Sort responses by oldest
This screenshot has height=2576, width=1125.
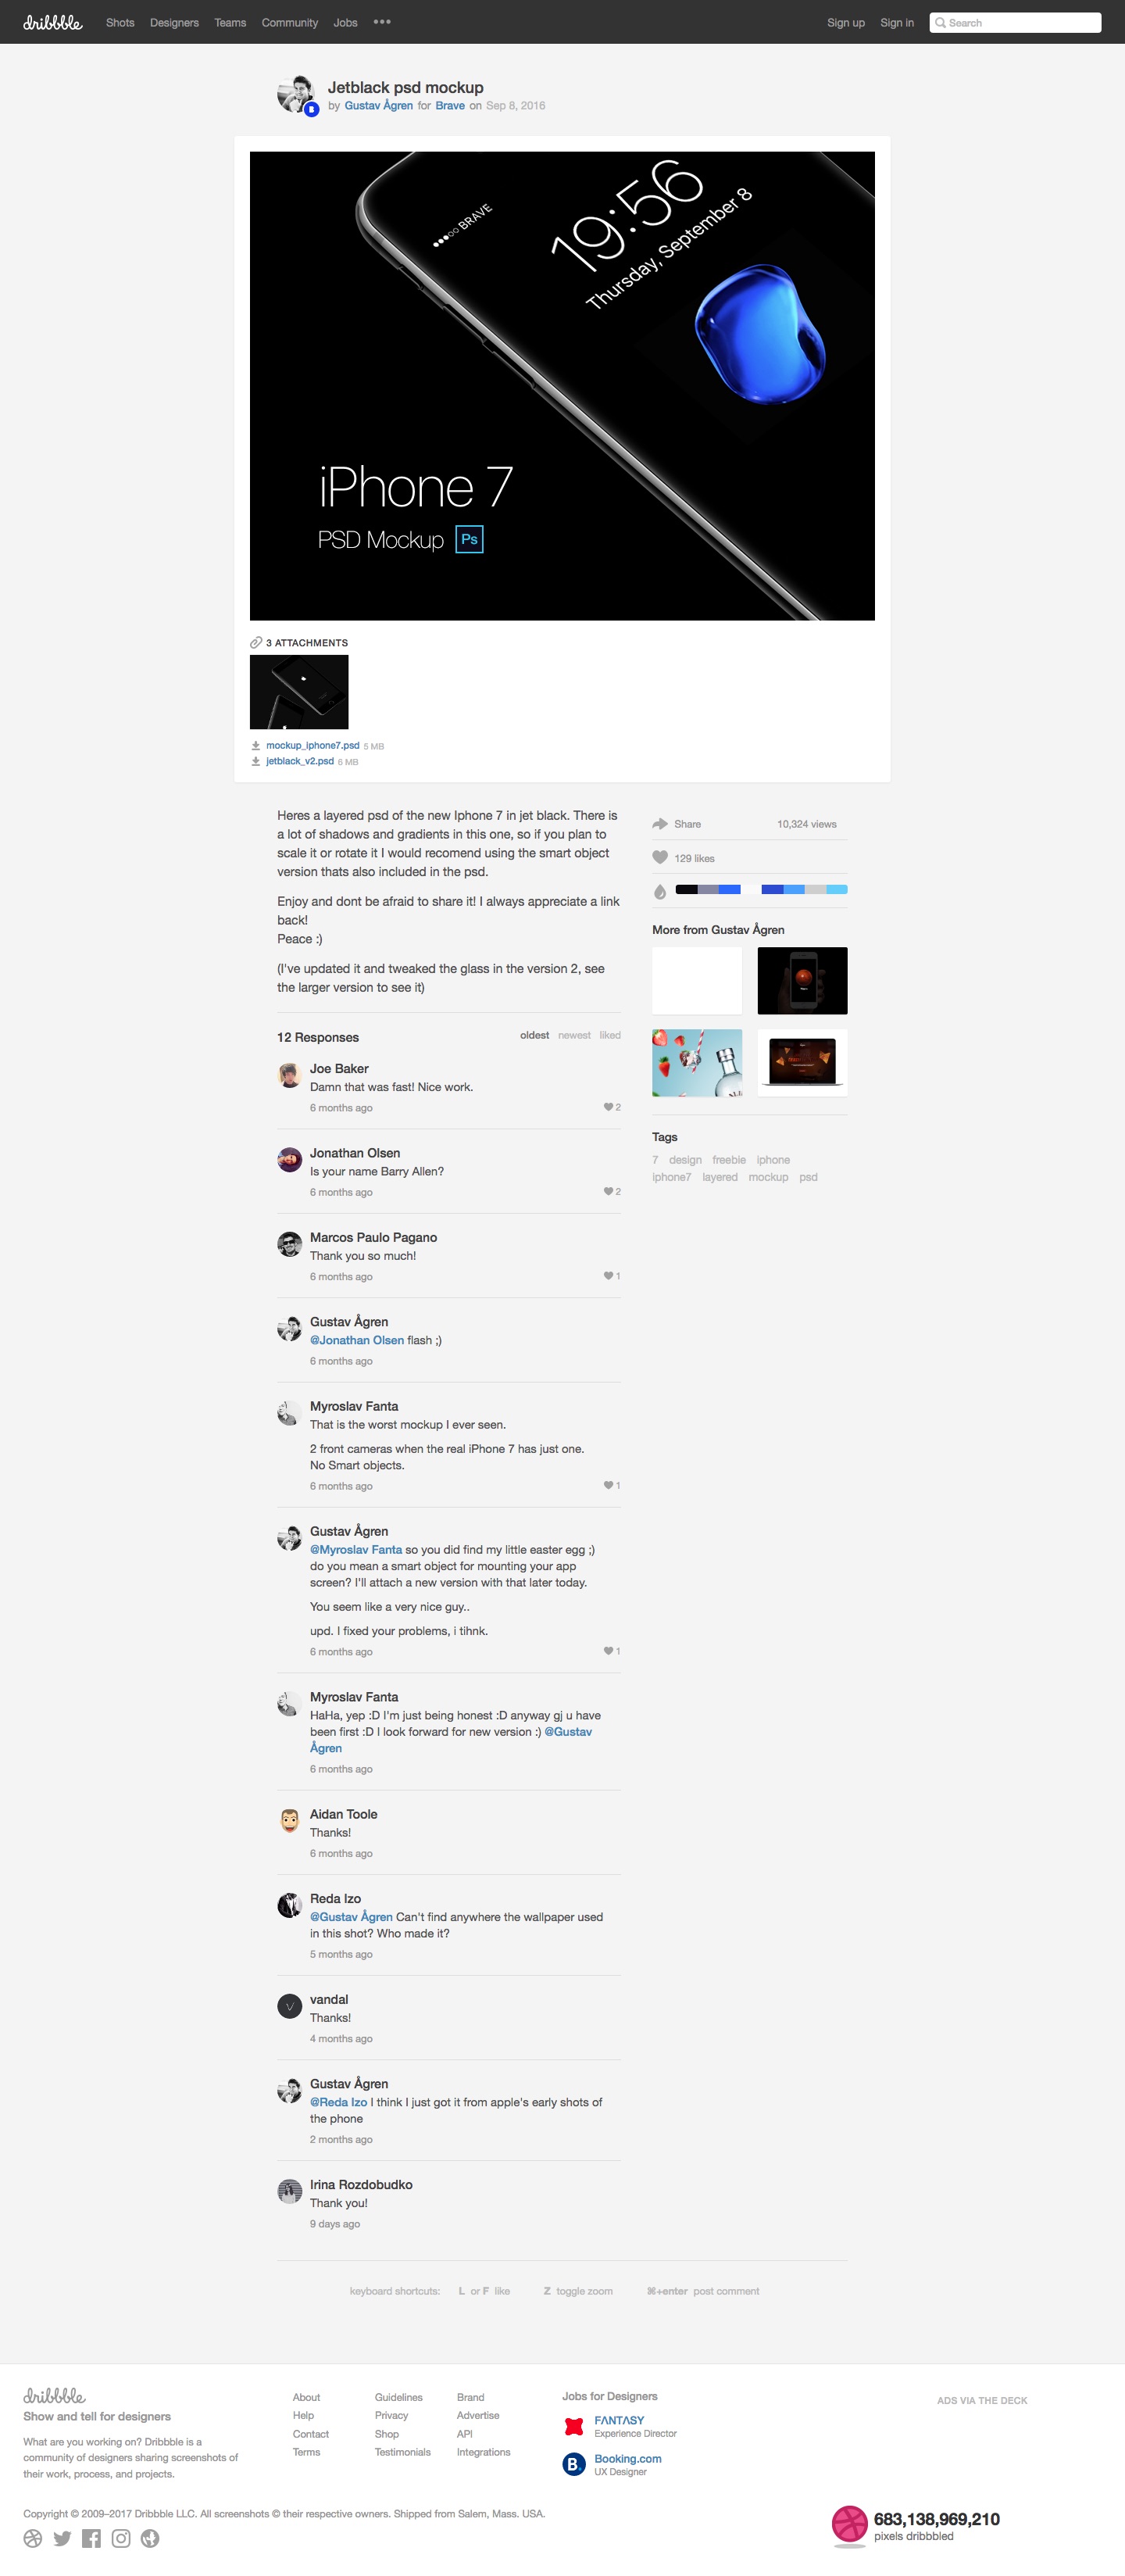[x=534, y=1035]
